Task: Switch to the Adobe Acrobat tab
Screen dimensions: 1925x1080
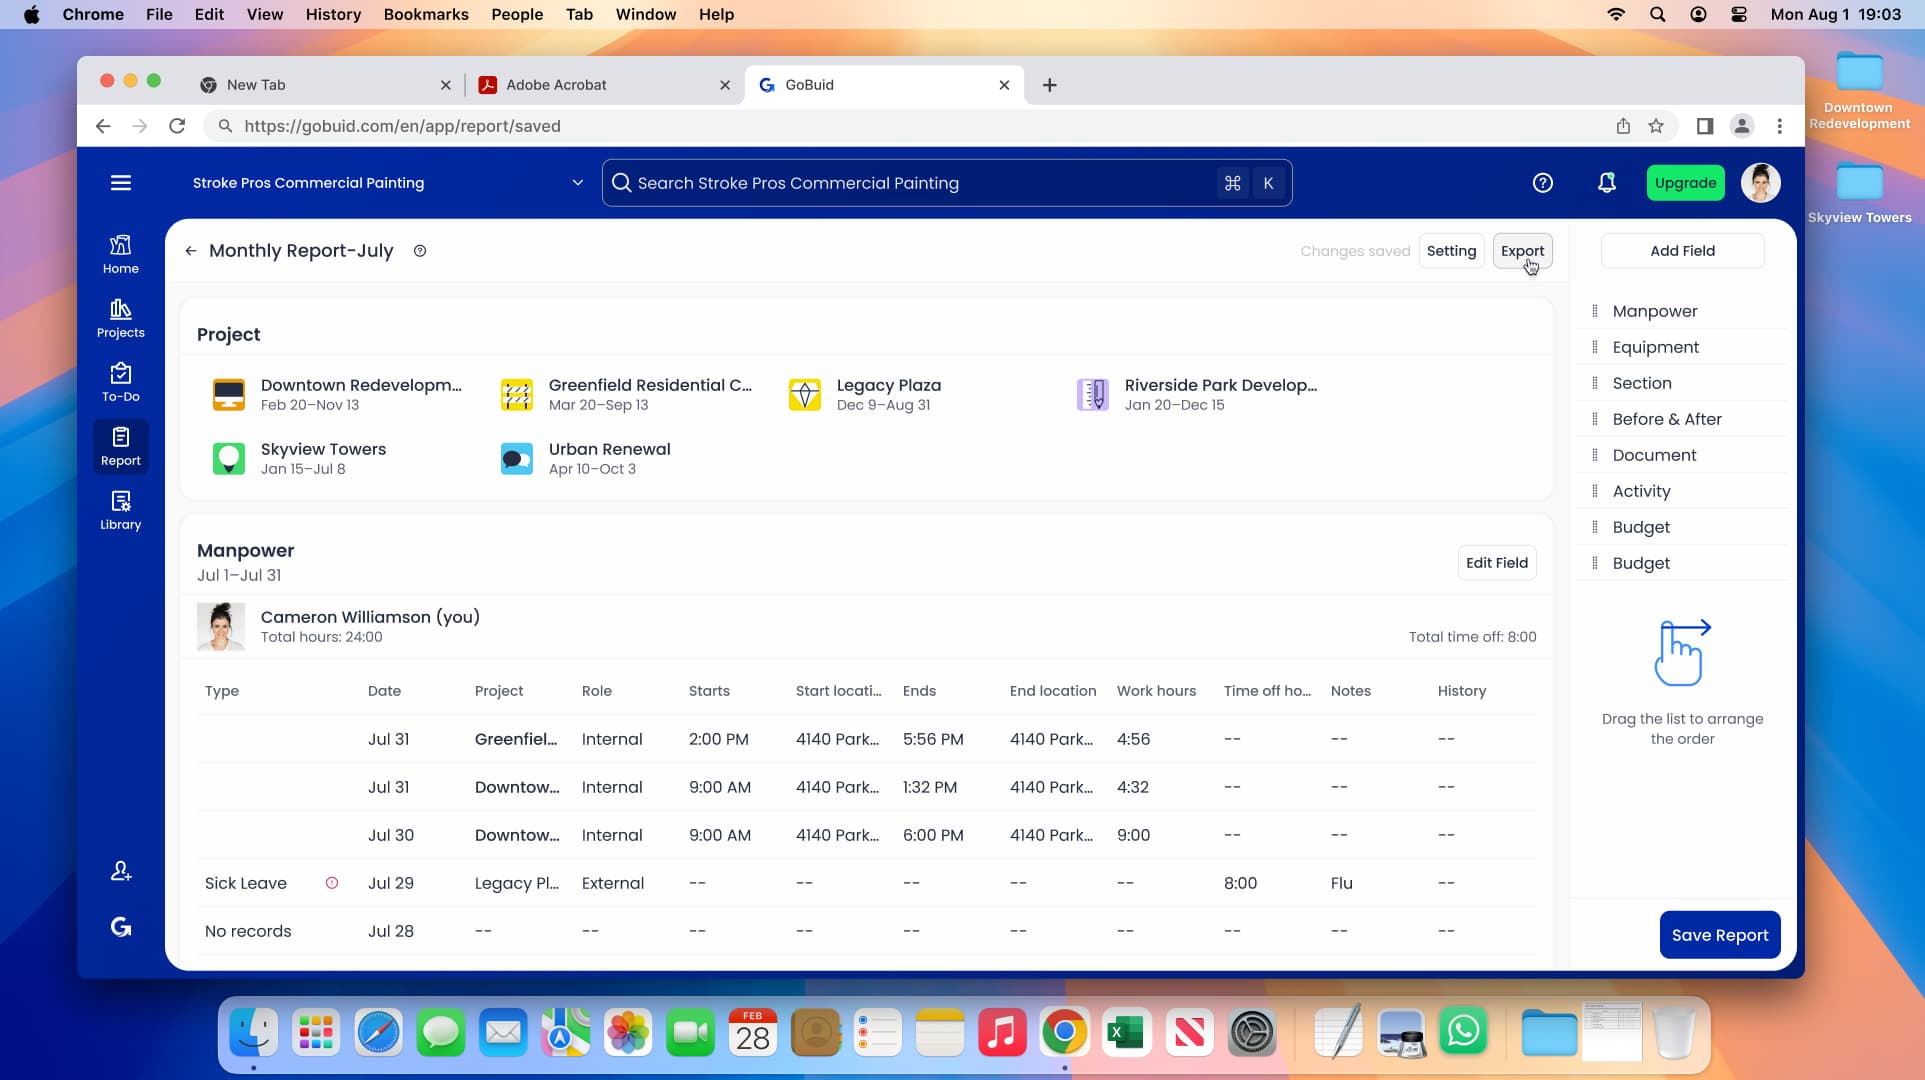Action: (x=556, y=85)
